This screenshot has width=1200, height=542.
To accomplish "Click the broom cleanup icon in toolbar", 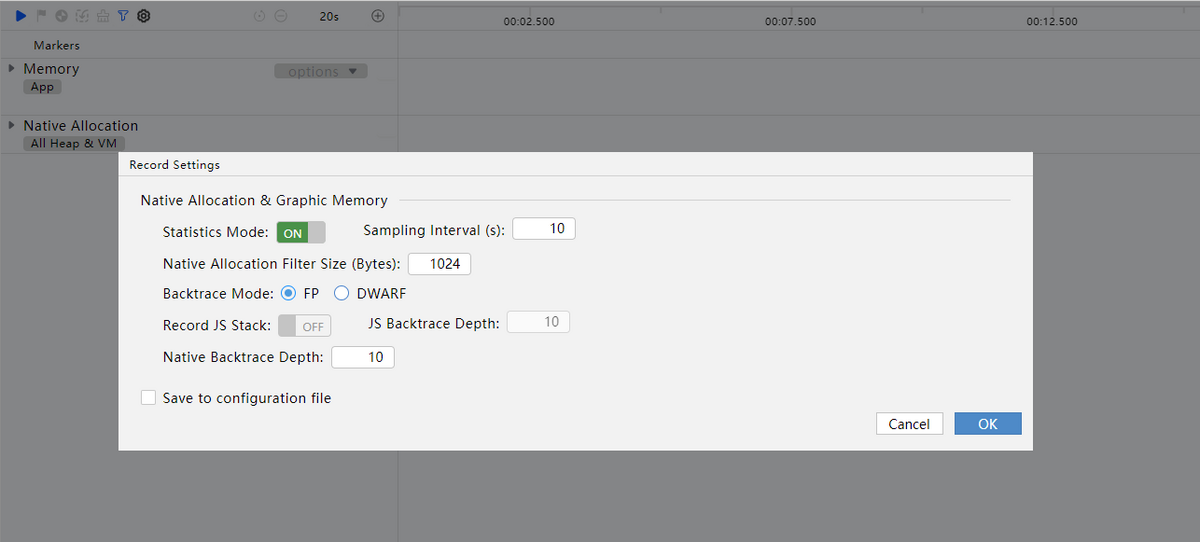I will 102,16.
